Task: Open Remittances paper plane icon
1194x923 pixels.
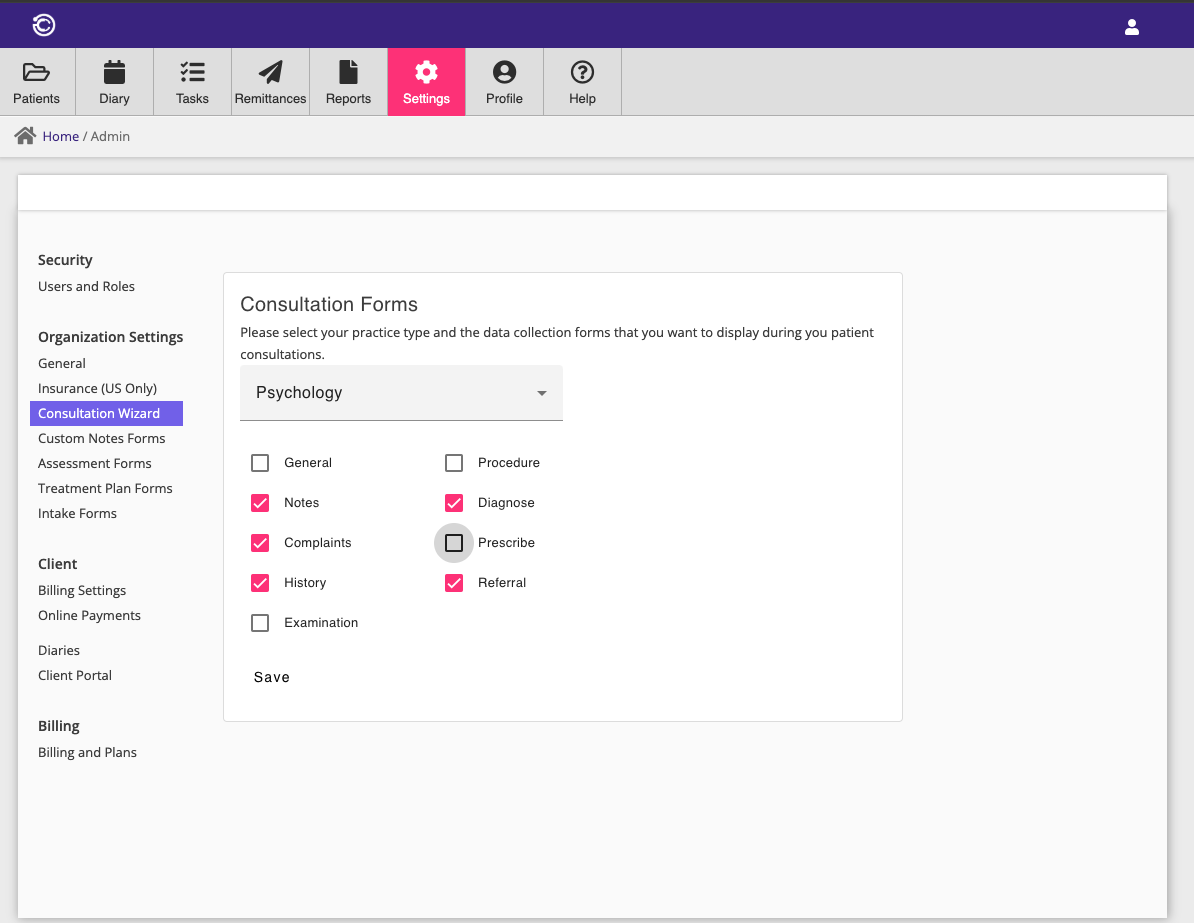Action: (x=270, y=72)
